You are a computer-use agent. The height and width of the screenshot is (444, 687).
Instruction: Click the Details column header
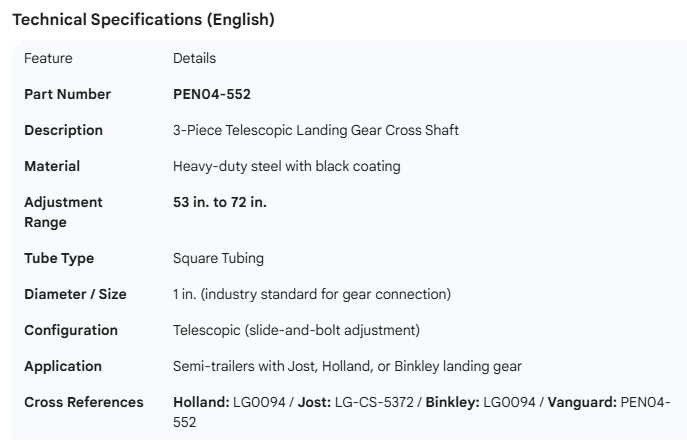click(194, 58)
